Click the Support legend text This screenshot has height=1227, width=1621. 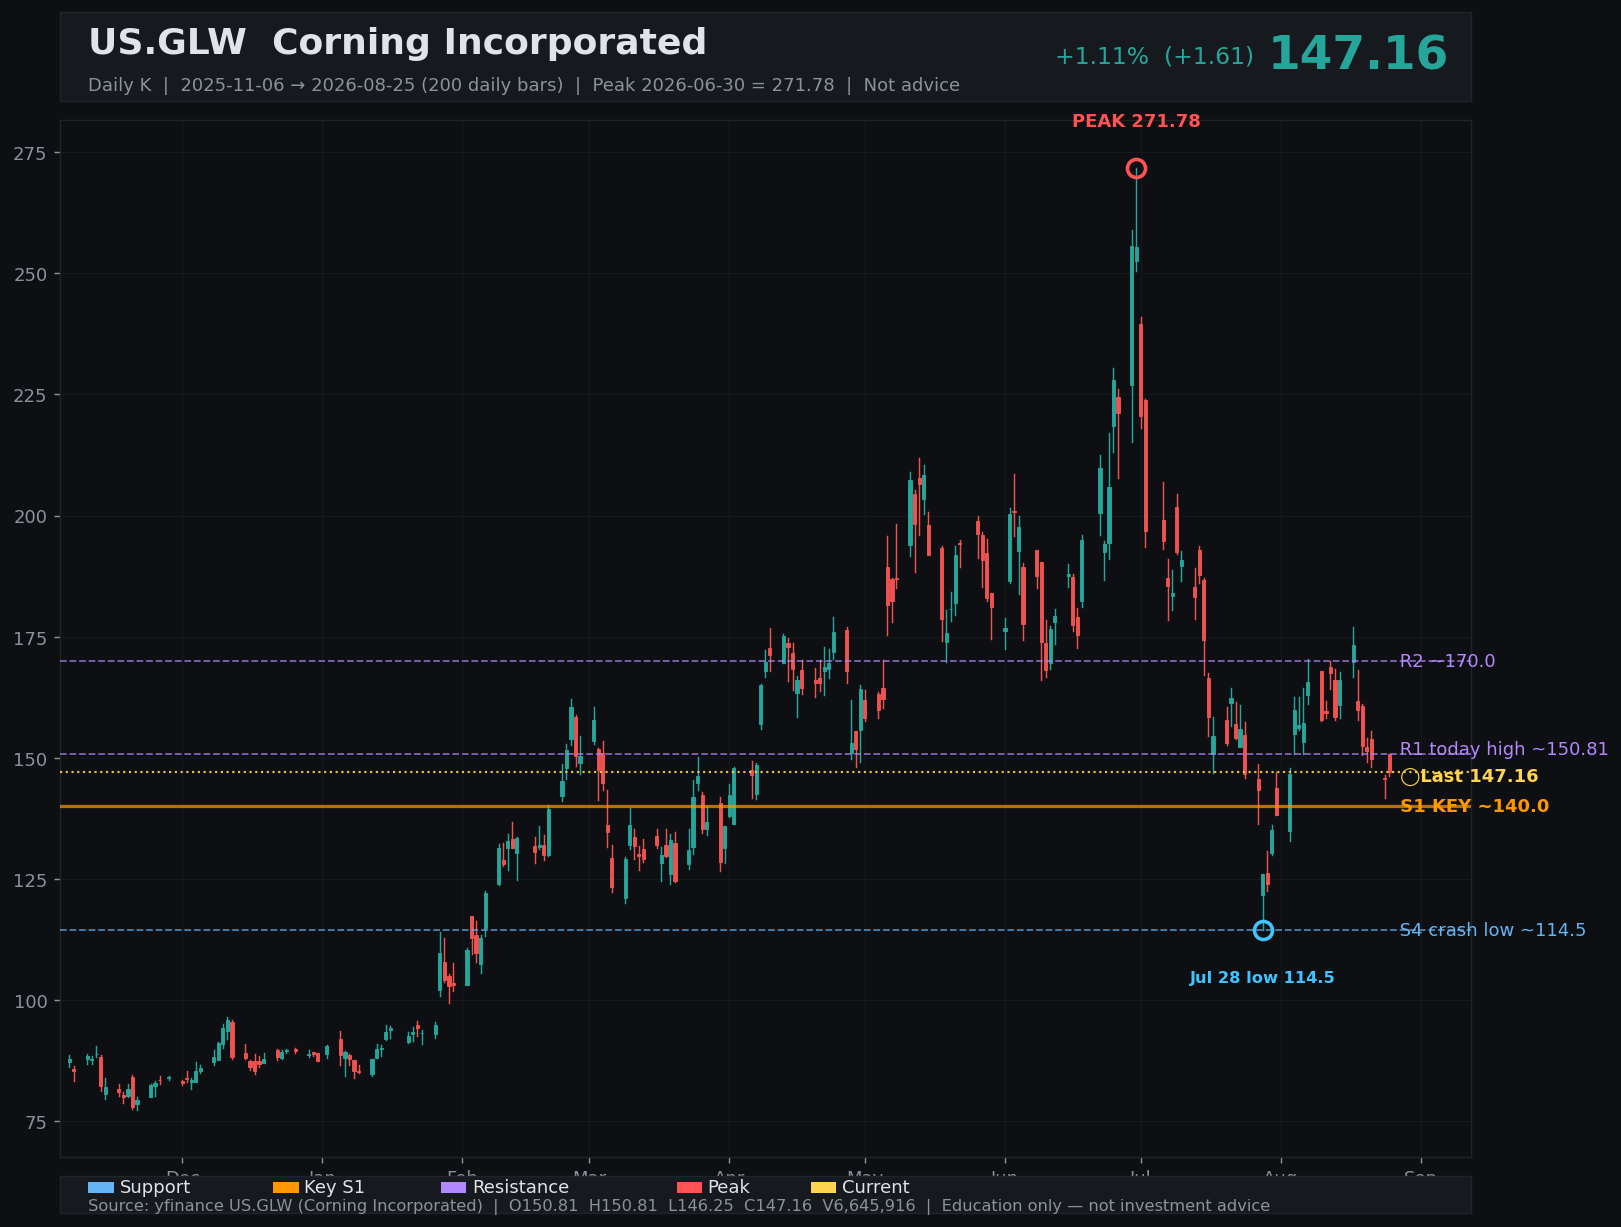pos(155,1188)
